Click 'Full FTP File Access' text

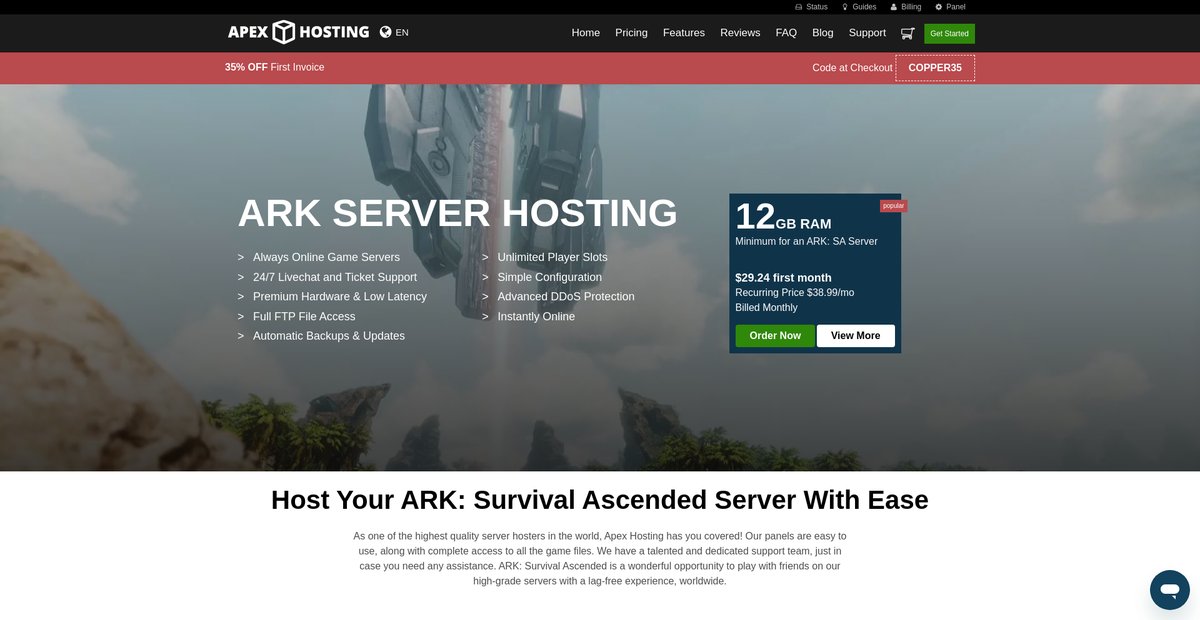click(304, 317)
